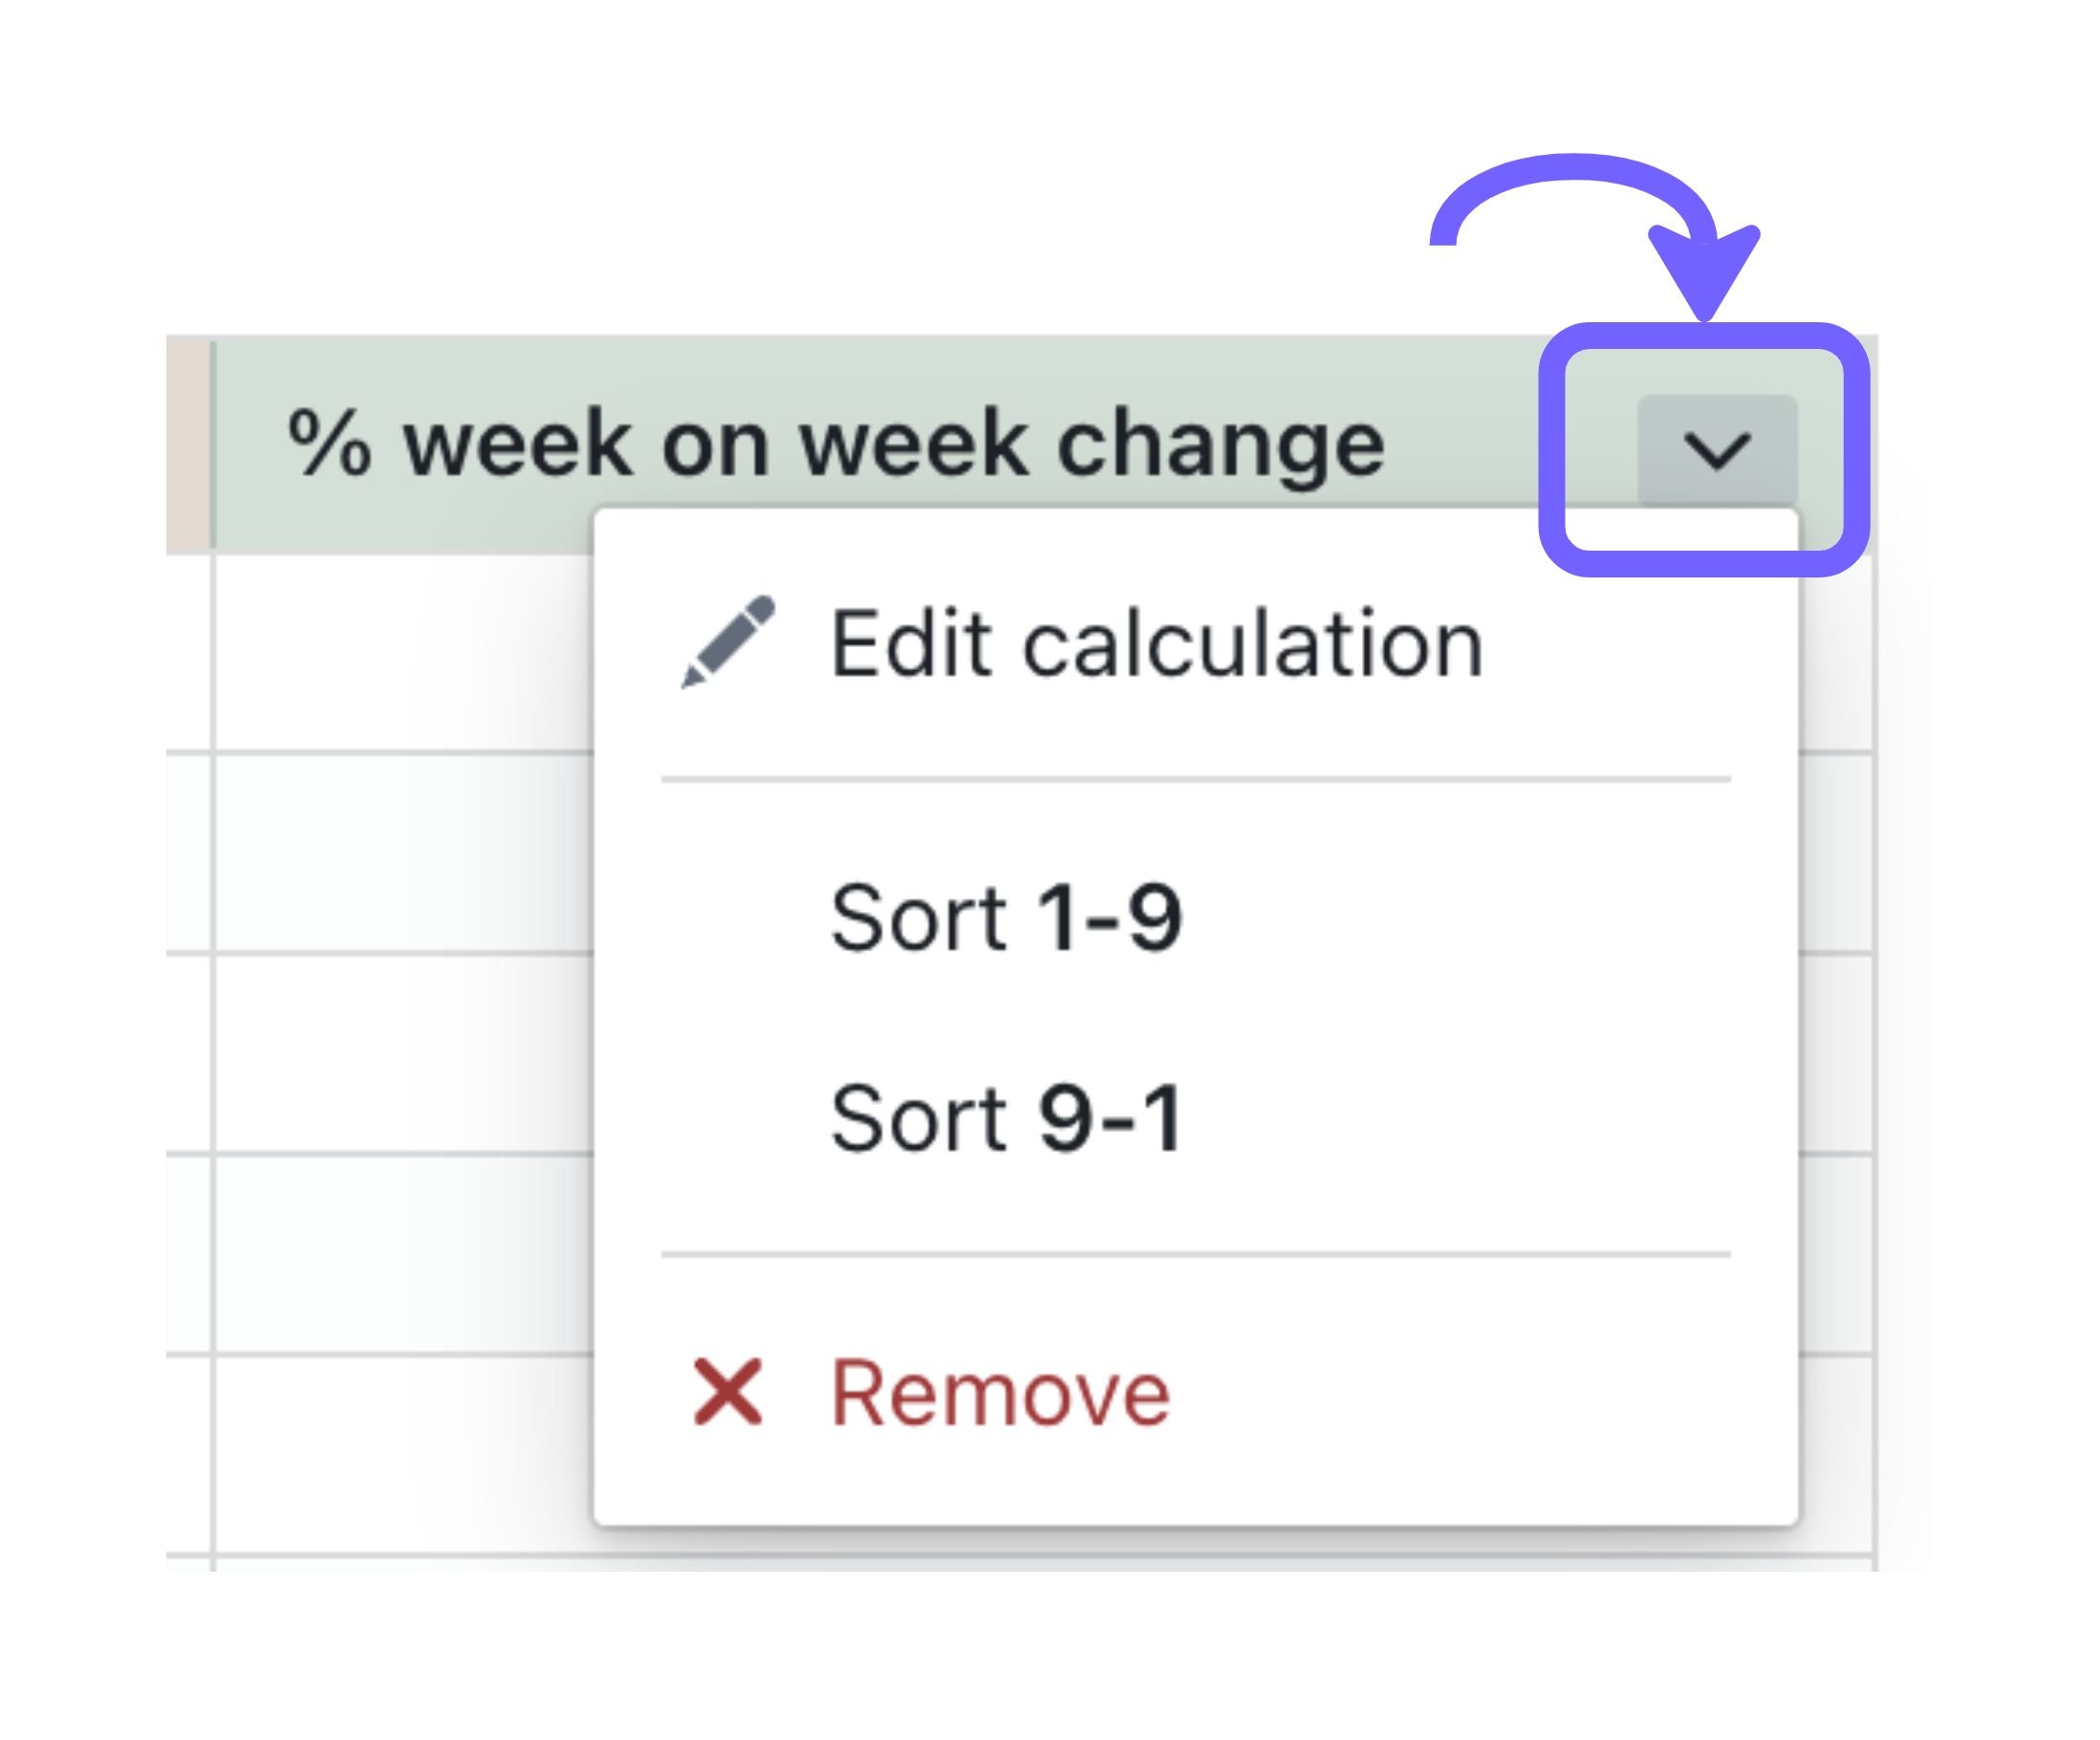The height and width of the screenshot is (1740, 2100).
Task: Select second row cell left of menu
Action: tap(405, 853)
